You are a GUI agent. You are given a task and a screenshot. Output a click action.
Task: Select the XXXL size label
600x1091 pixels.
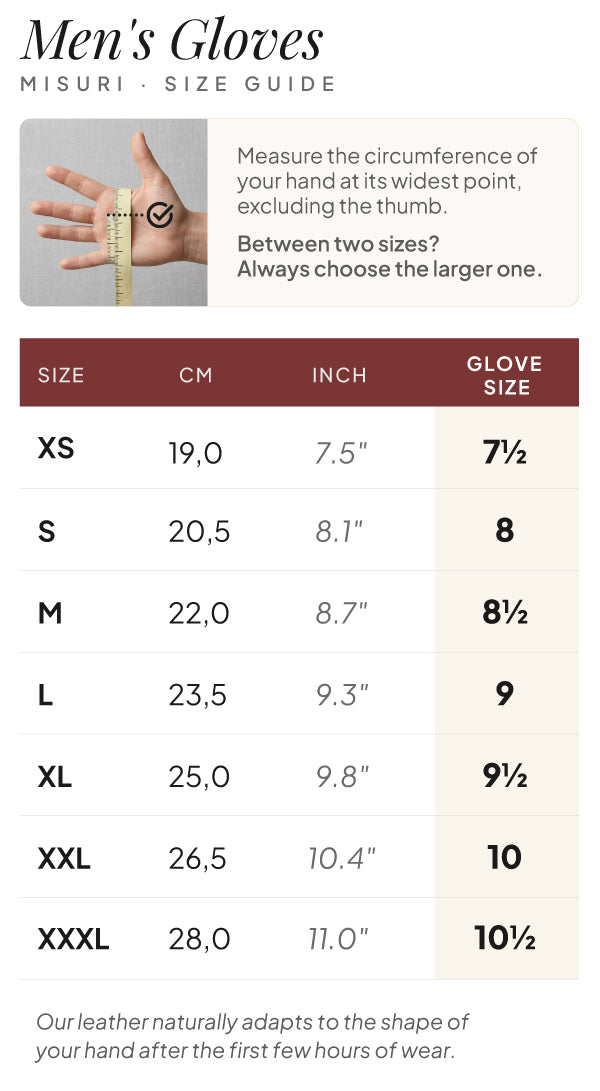[x=73, y=939]
